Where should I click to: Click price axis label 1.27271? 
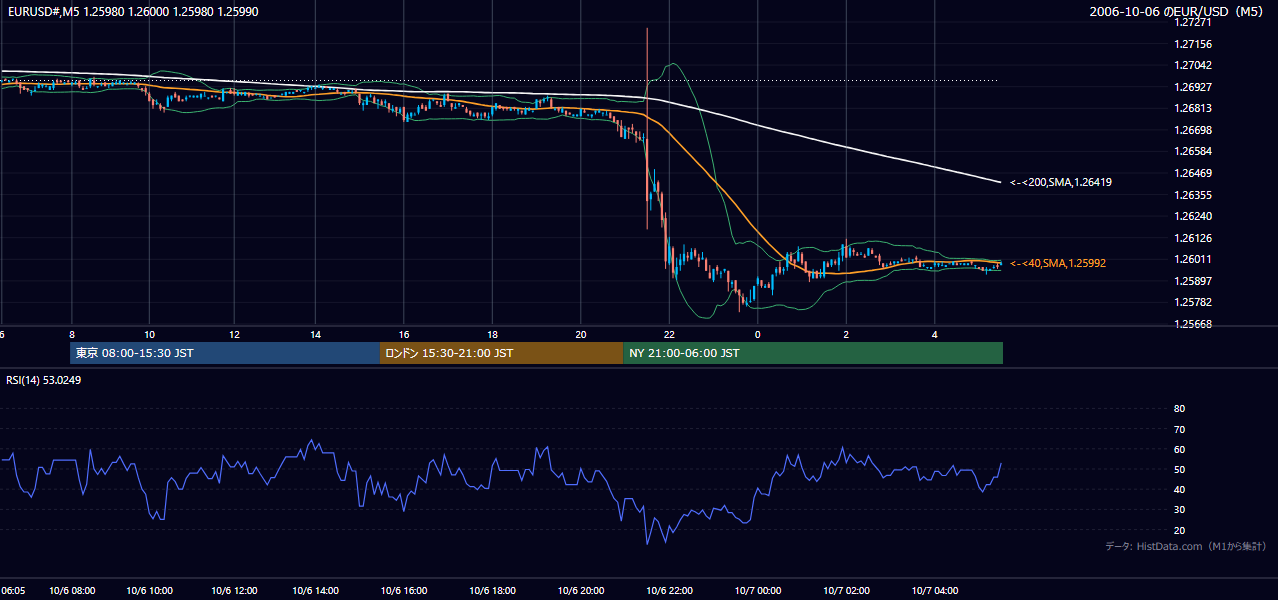tap(1194, 22)
